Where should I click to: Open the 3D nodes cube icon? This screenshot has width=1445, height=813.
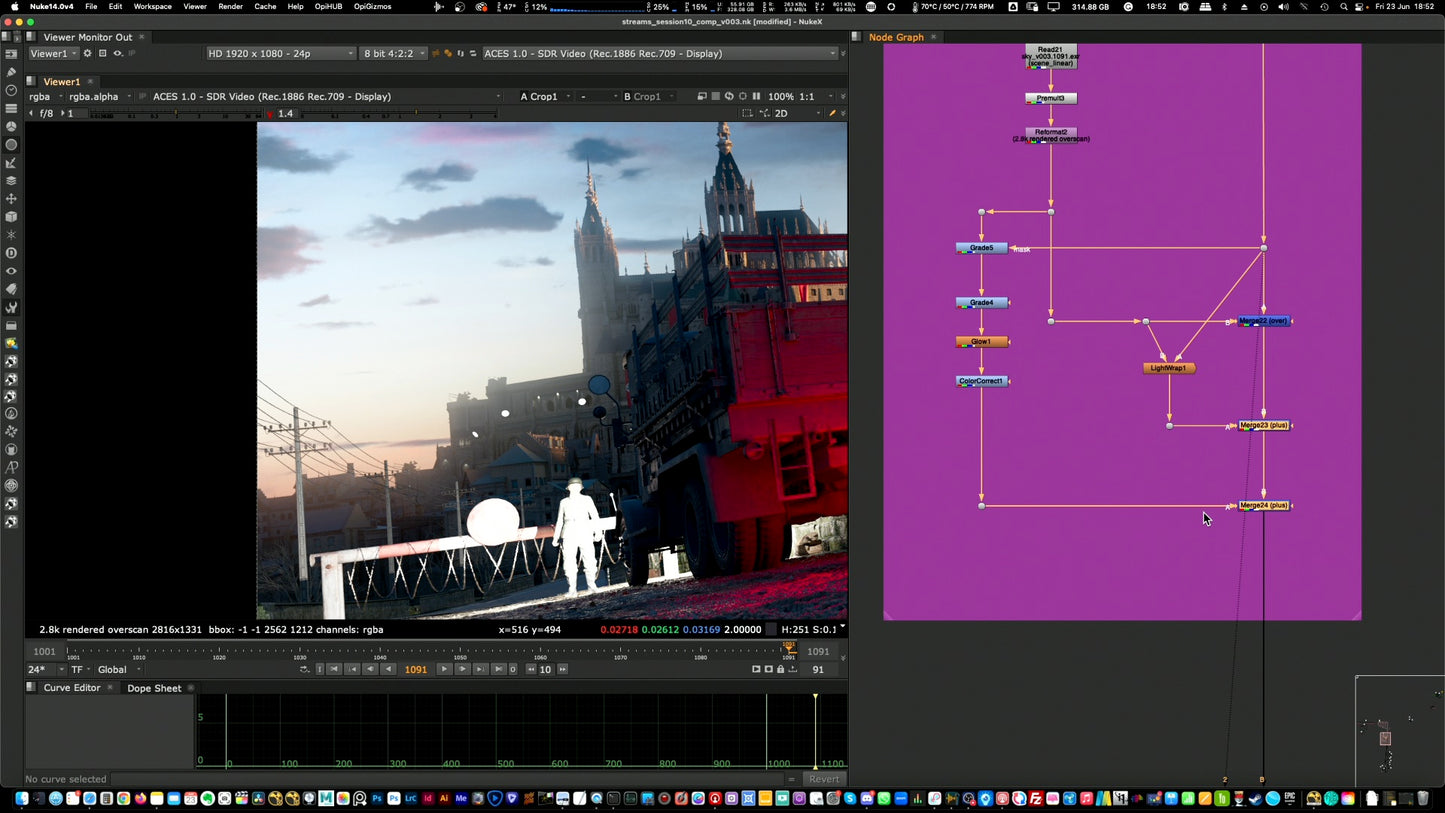[11, 216]
